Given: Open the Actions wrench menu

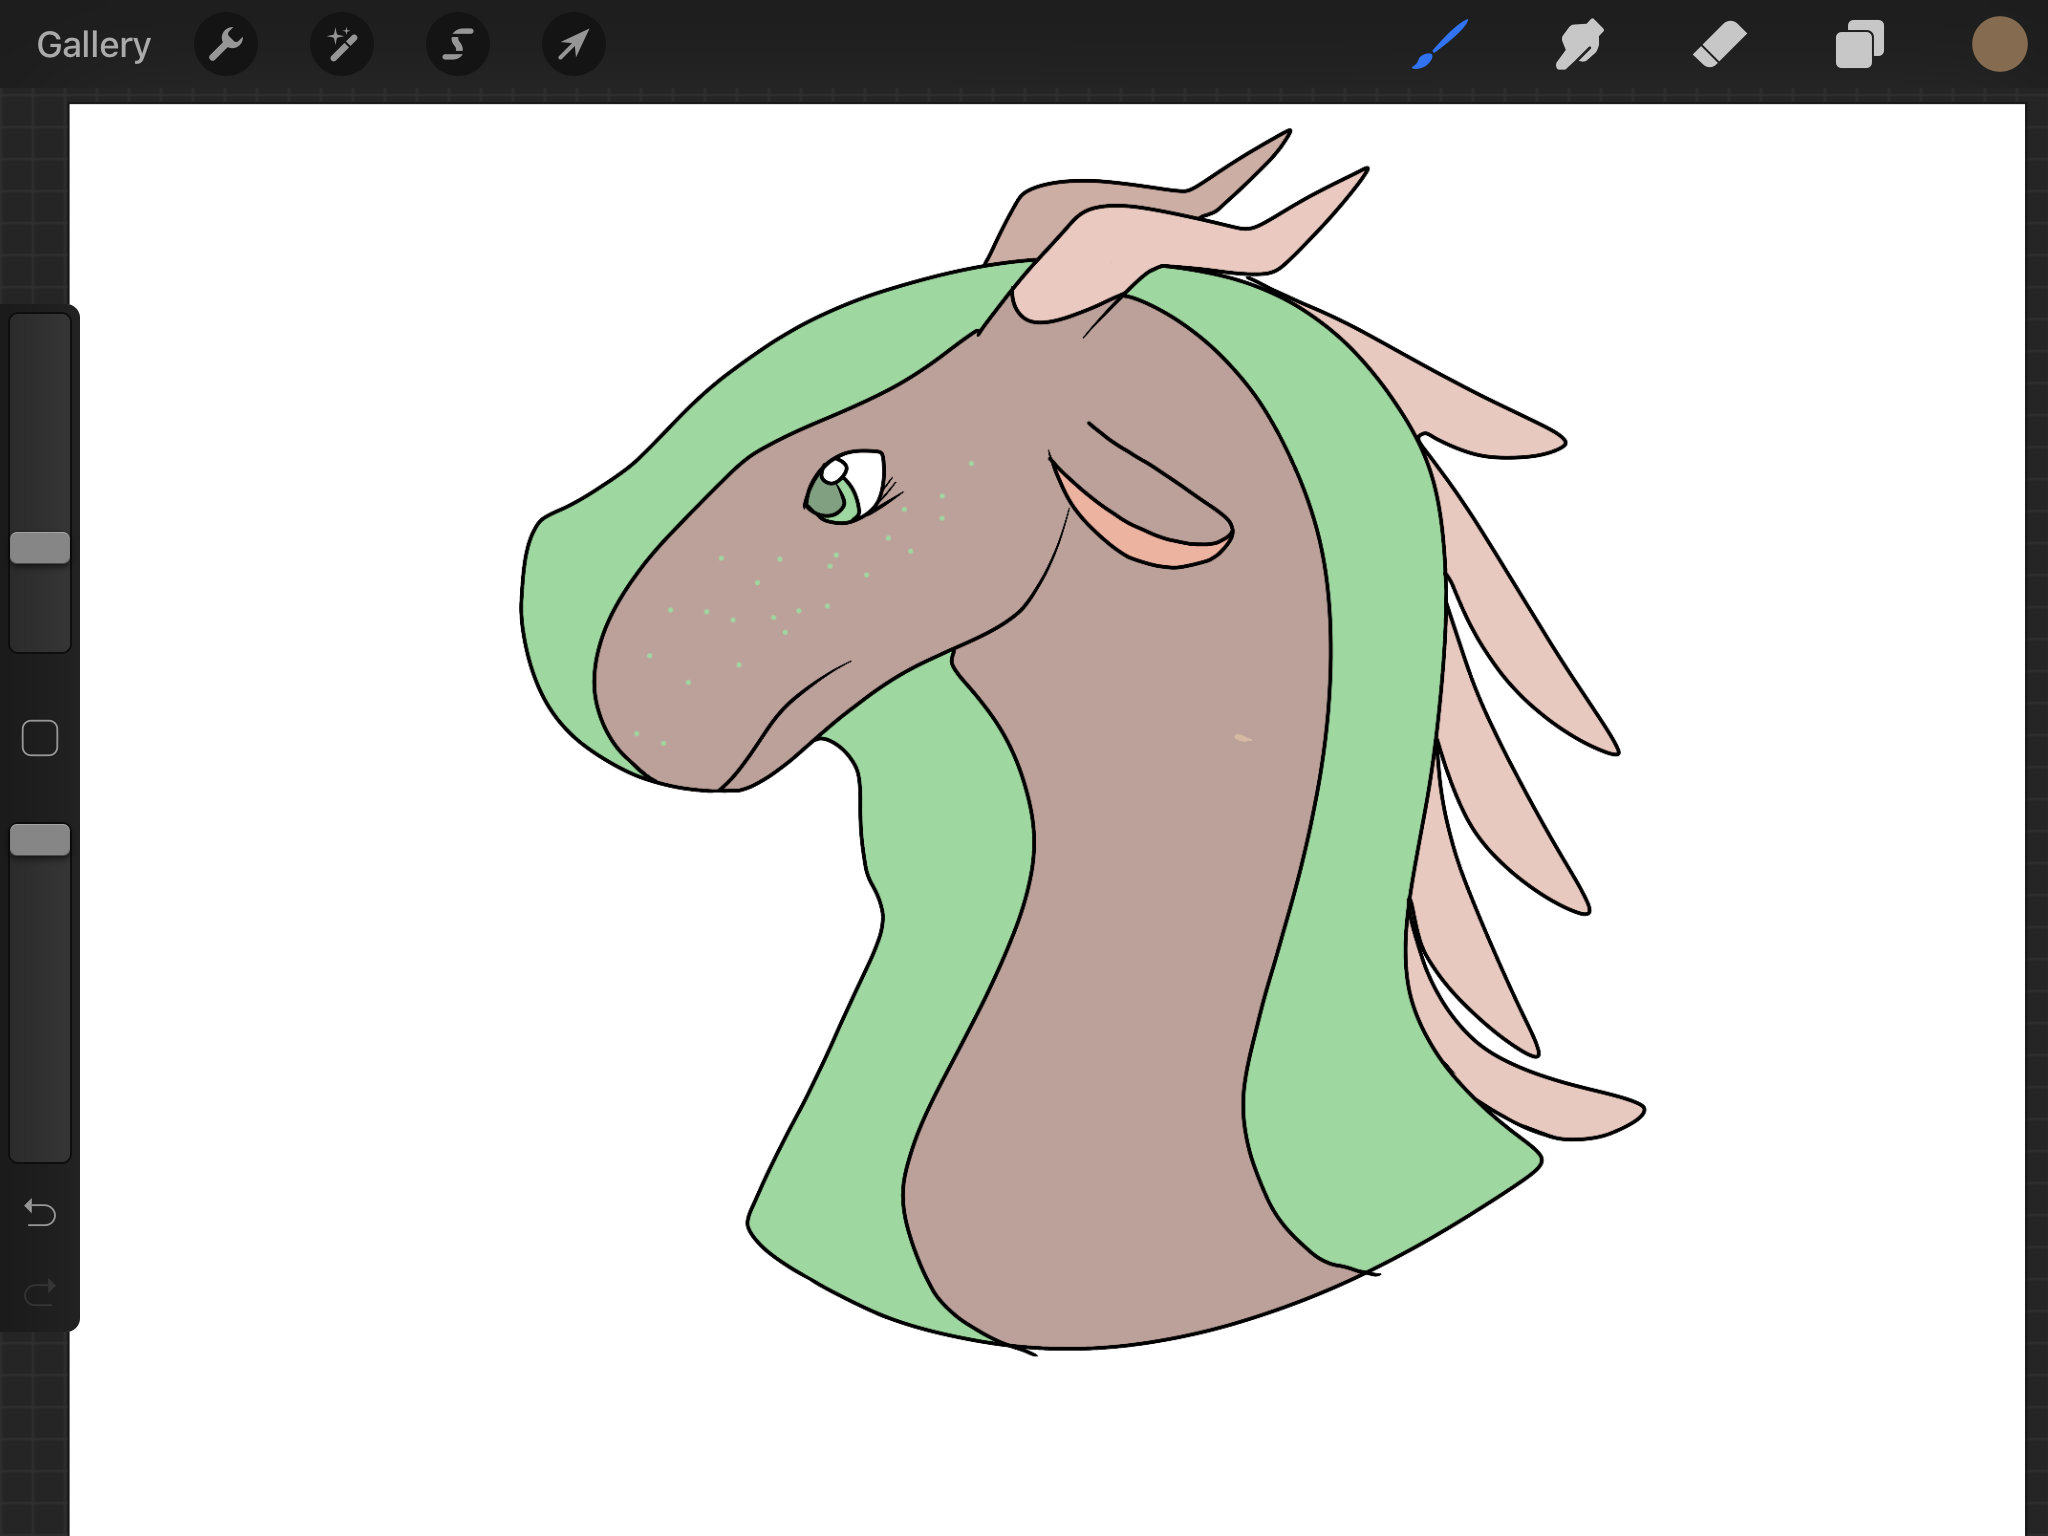Looking at the screenshot, I should point(226,45).
